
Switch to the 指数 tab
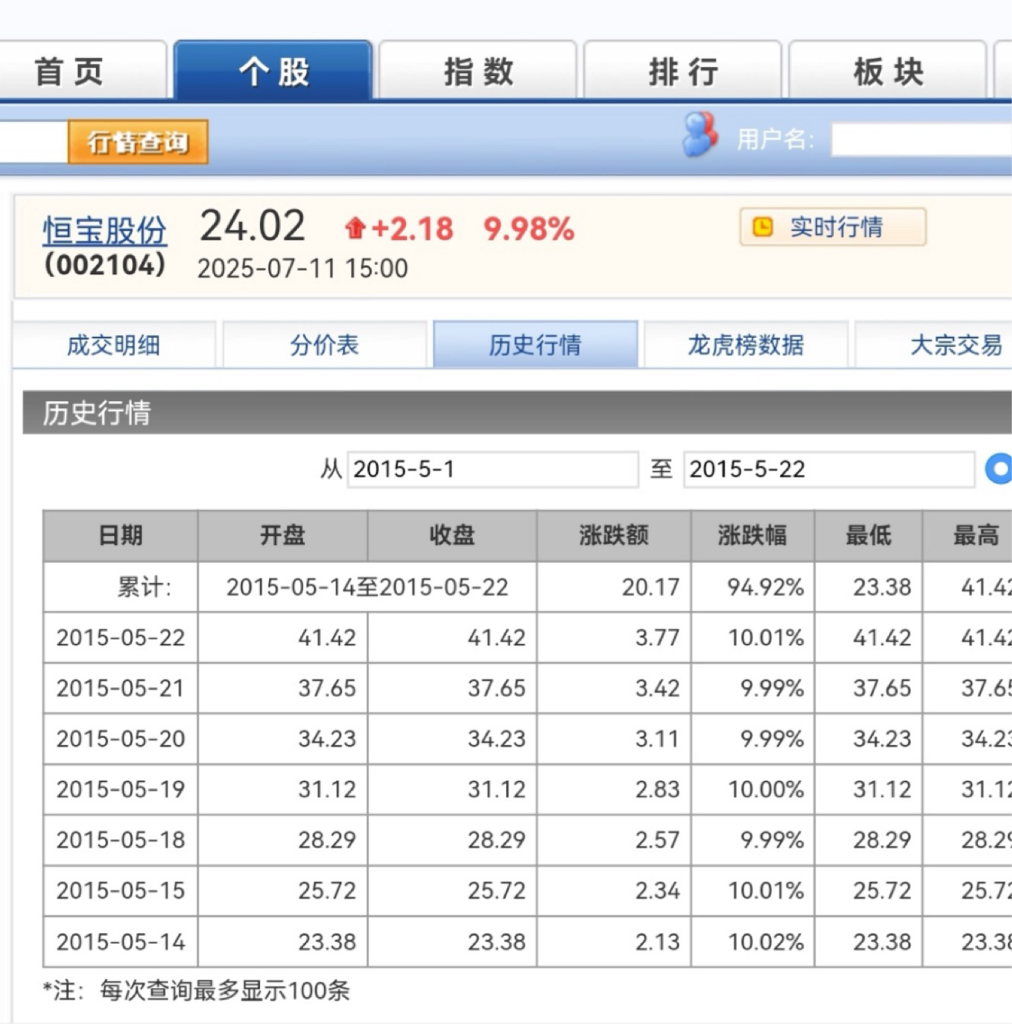pyautogui.click(x=478, y=71)
